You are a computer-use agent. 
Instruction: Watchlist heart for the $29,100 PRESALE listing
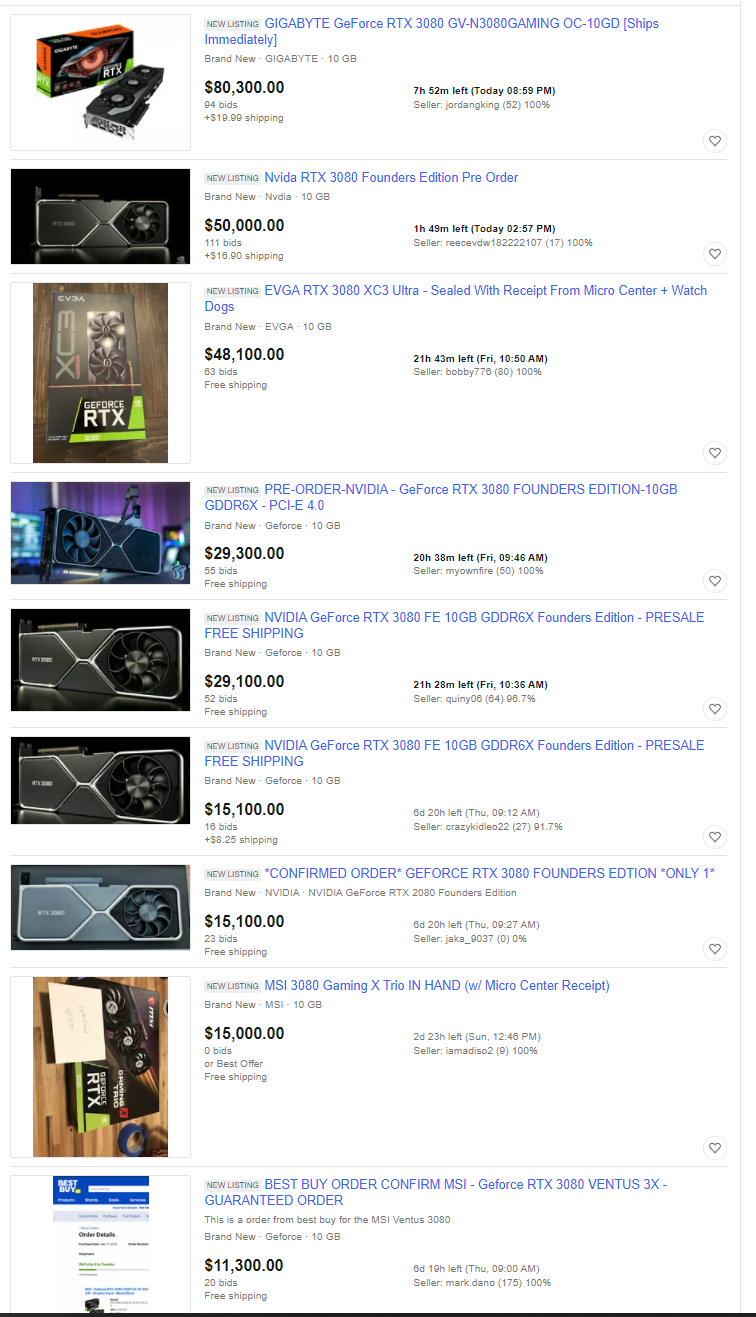click(x=714, y=709)
